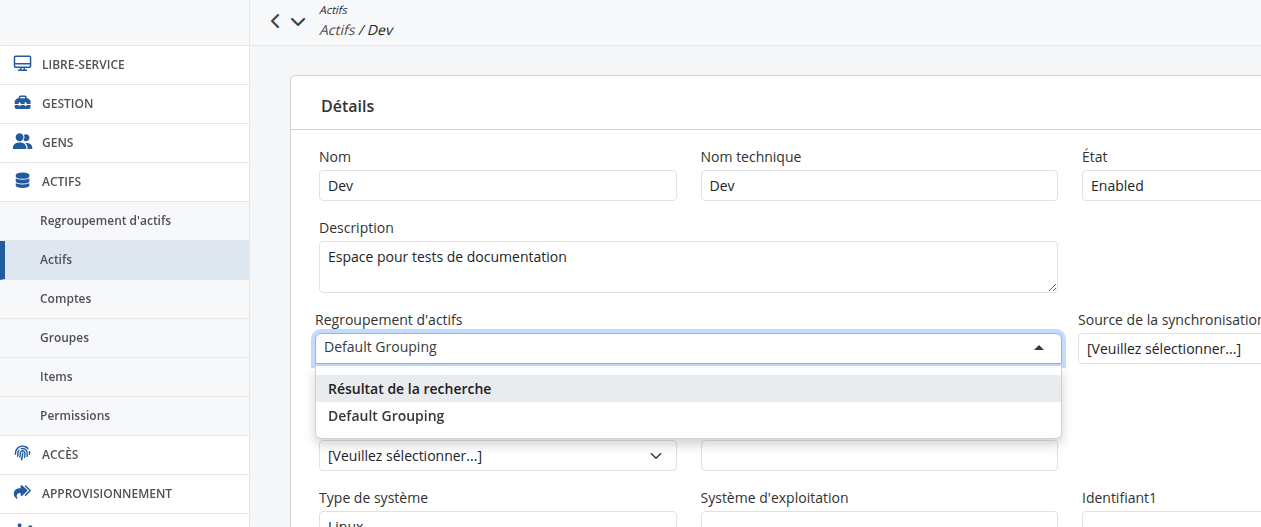Open history dropdown chevron beside back arrow
1261x527 pixels.
click(297, 21)
